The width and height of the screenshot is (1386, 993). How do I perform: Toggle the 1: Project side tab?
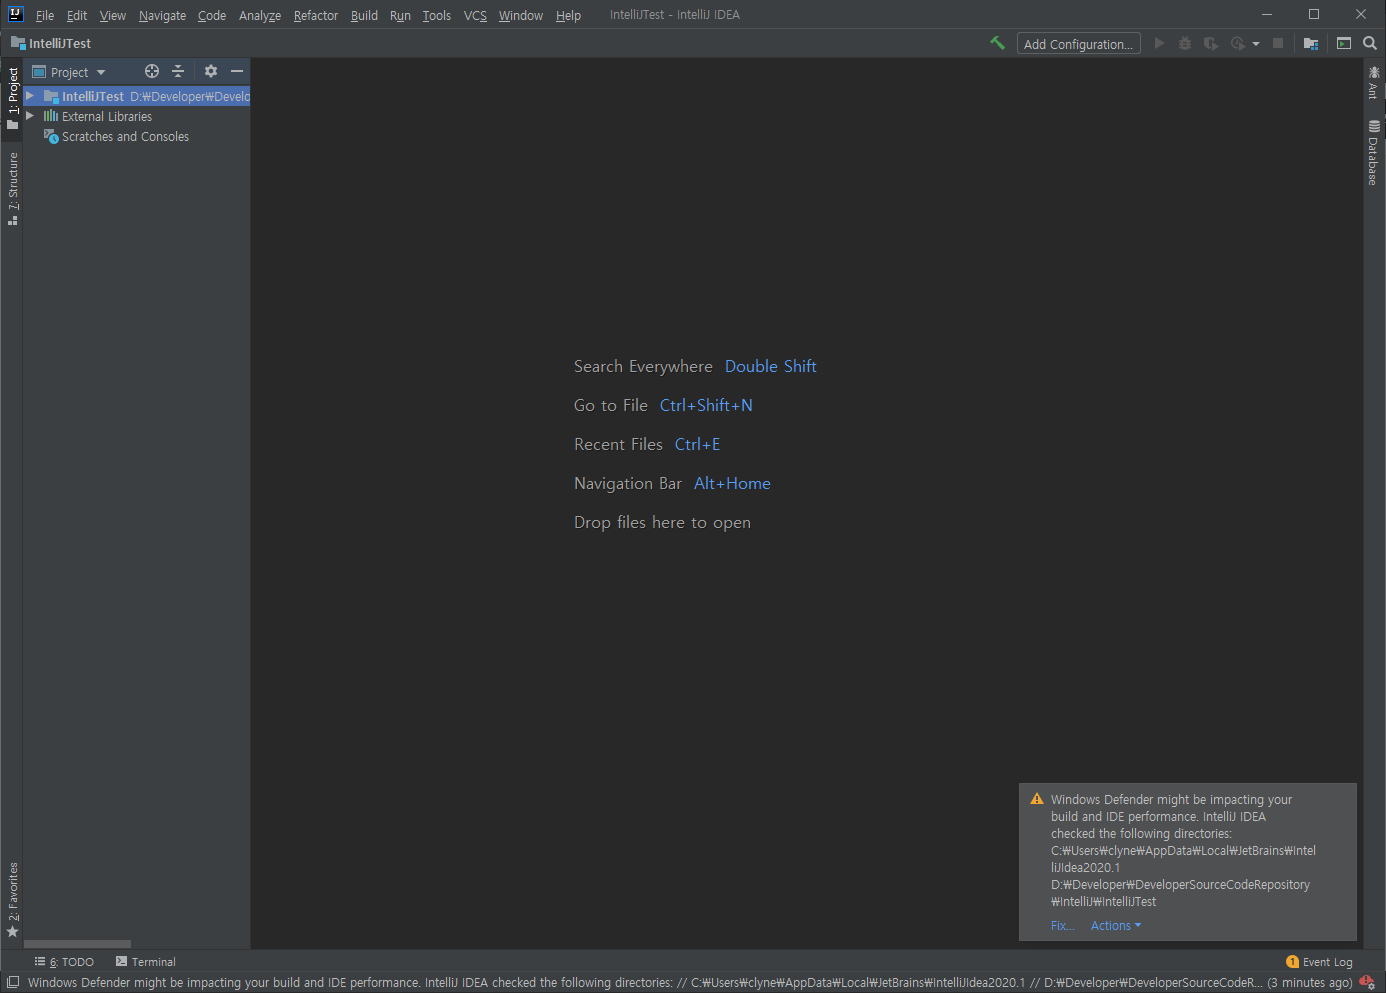(12, 97)
